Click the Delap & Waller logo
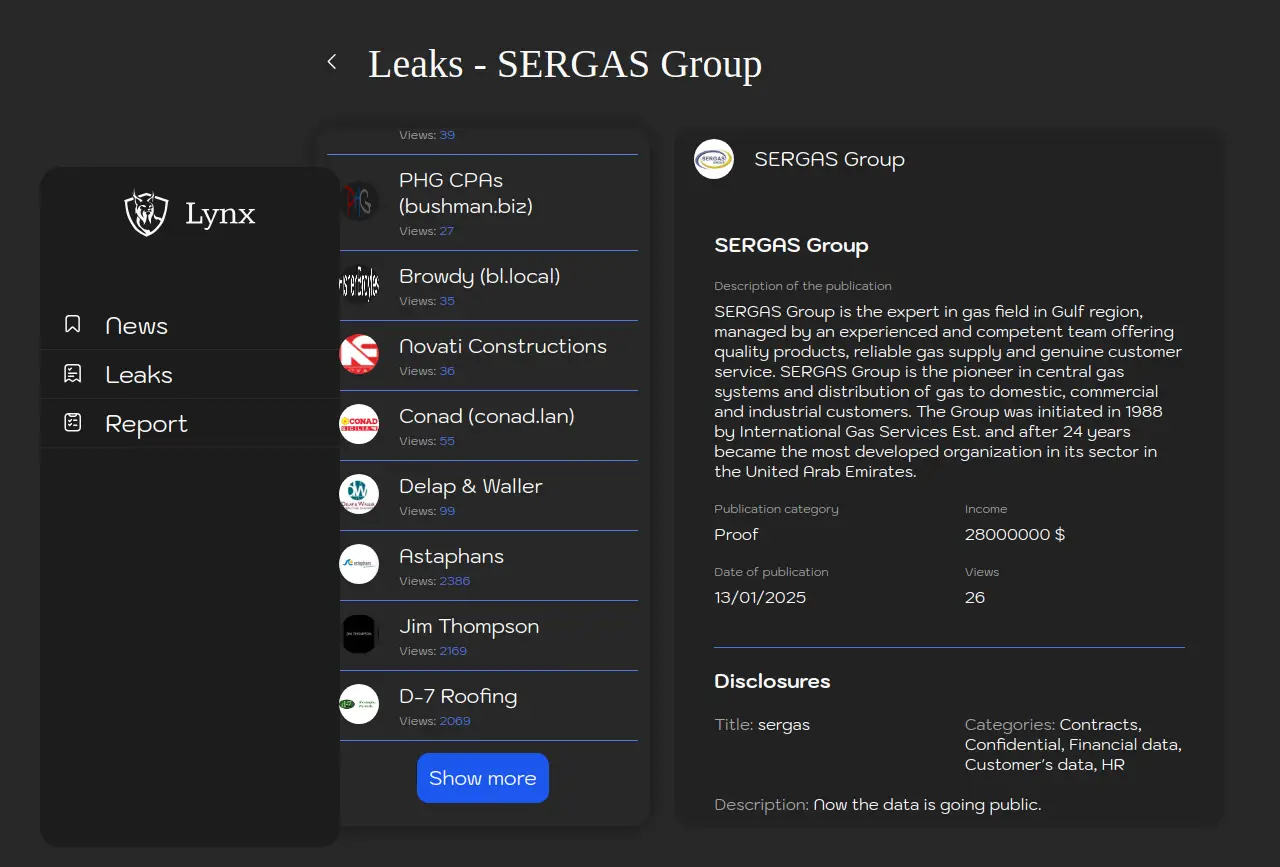 [359, 494]
